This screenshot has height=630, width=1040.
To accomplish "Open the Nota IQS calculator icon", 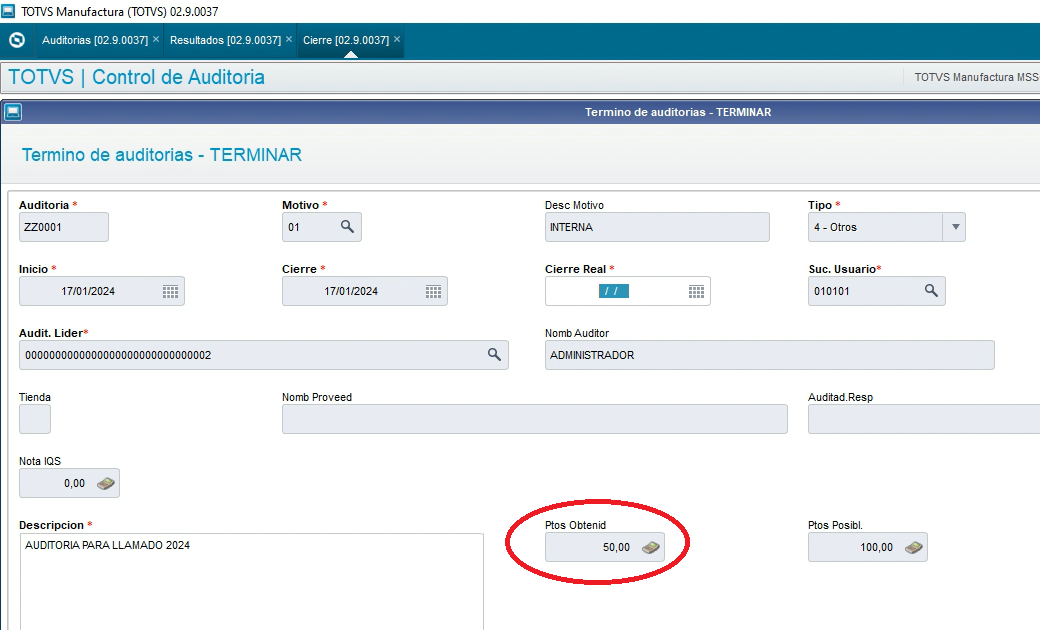I will [x=106, y=483].
